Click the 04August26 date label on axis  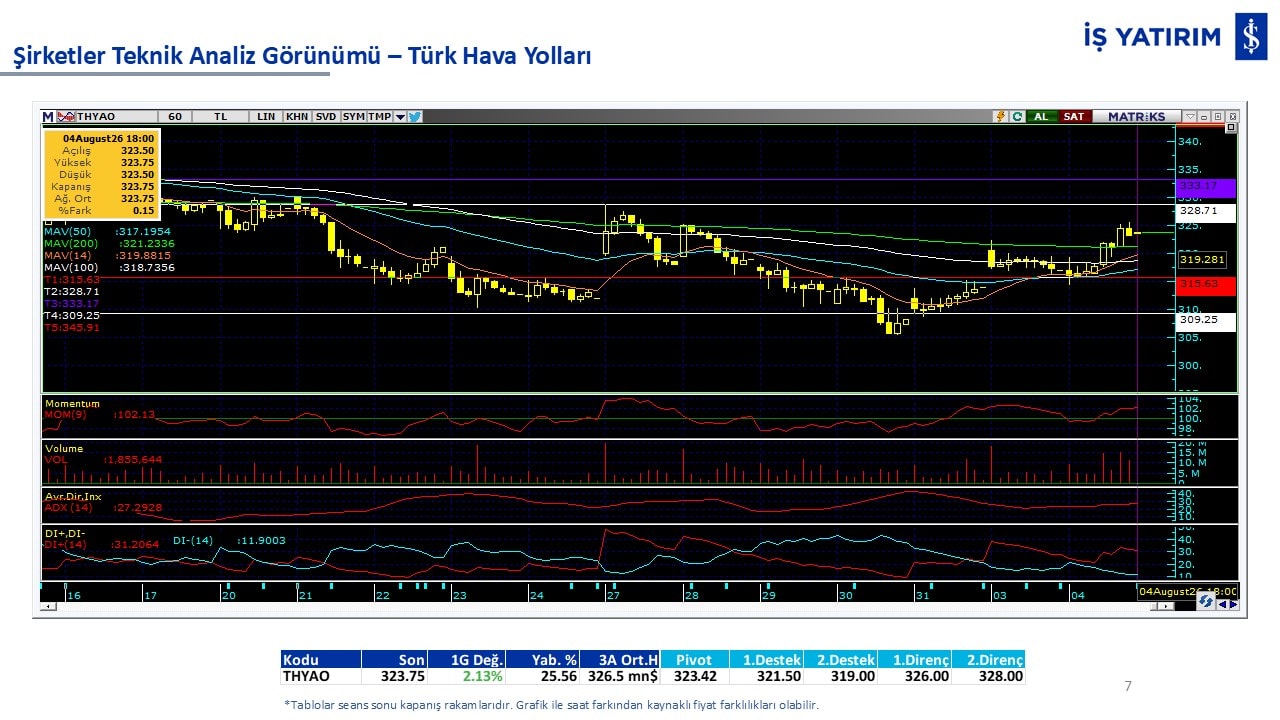[1188, 591]
